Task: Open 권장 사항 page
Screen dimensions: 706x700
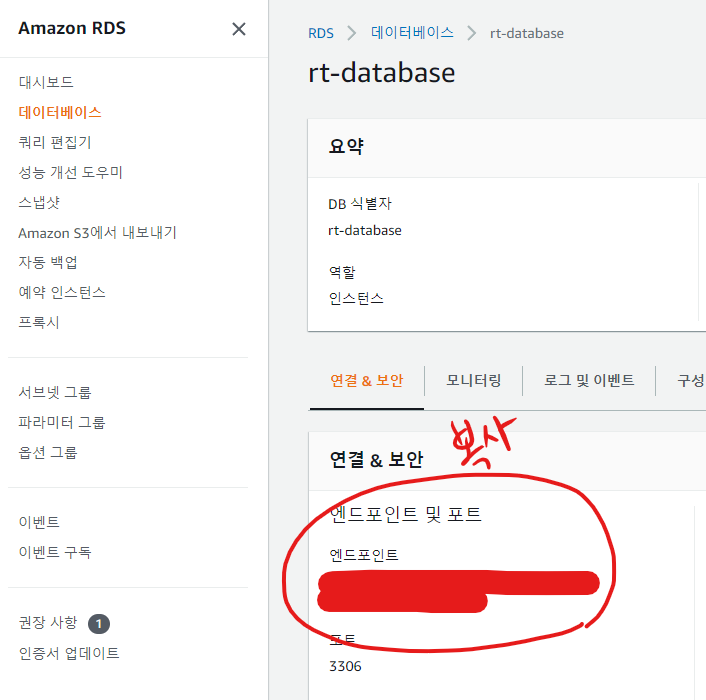Action: (48, 623)
